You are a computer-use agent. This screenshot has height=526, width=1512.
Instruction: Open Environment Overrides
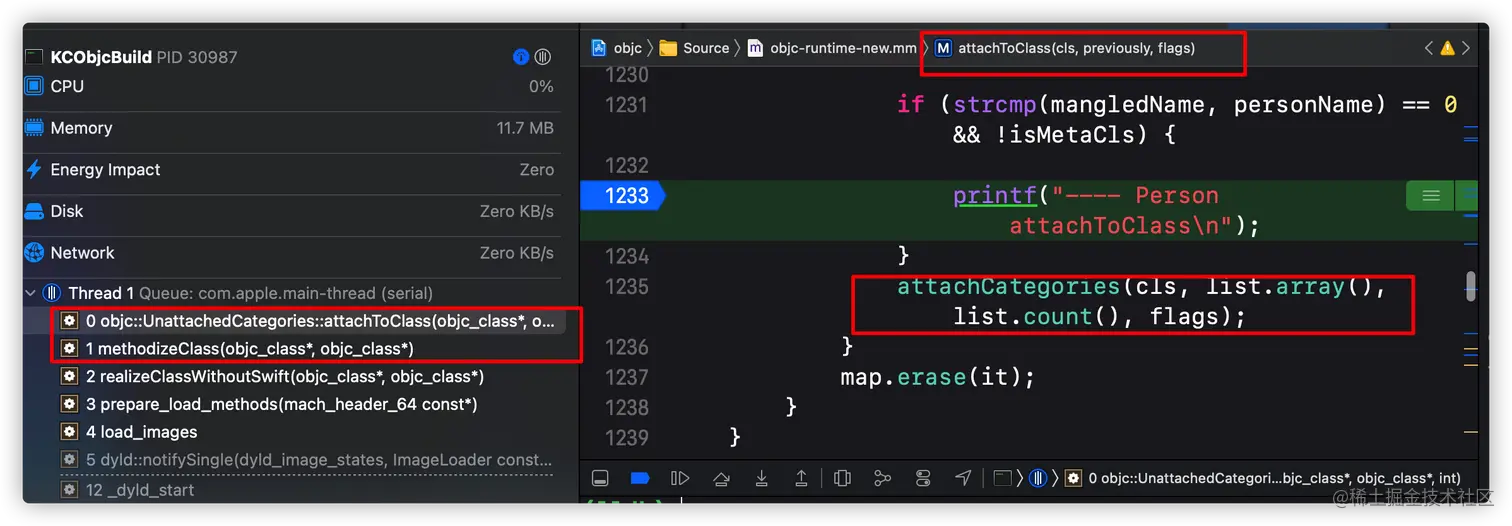(x=923, y=478)
